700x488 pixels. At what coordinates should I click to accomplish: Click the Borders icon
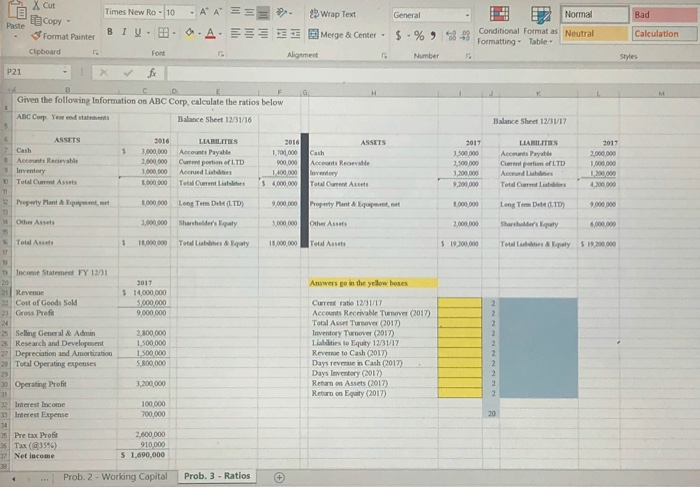pyautogui.click(x=164, y=33)
